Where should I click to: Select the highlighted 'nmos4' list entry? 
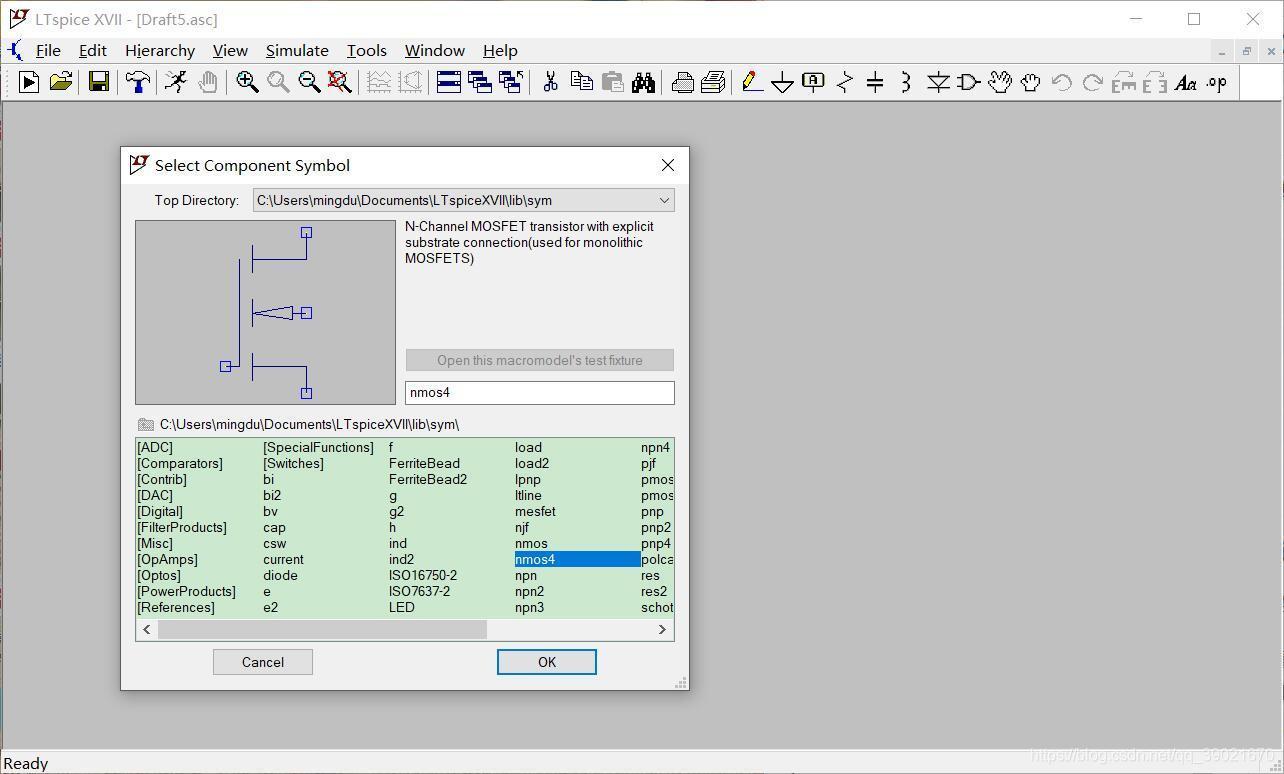[x=577, y=559]
